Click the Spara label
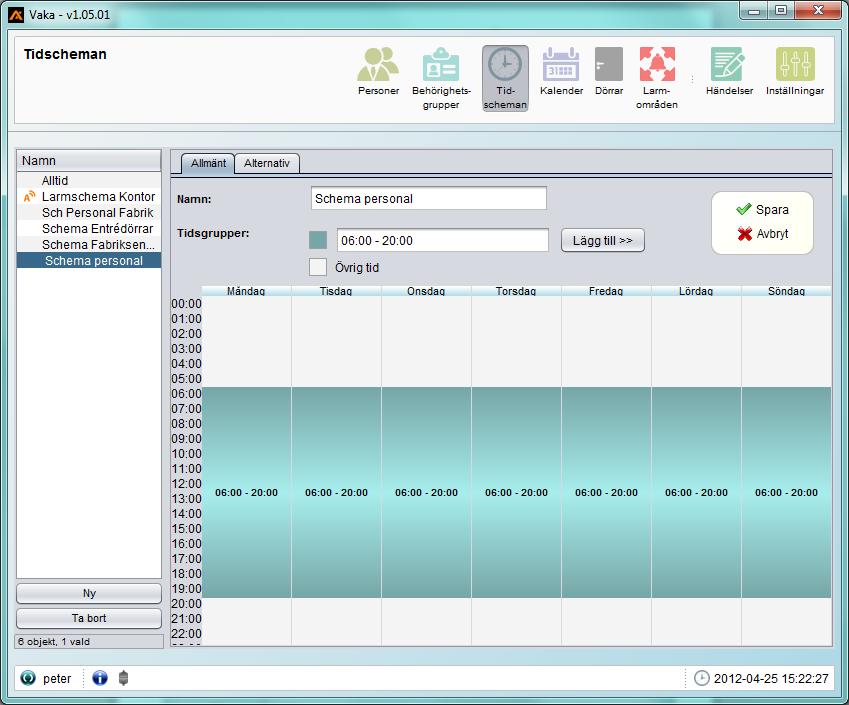 click(772, 210)
